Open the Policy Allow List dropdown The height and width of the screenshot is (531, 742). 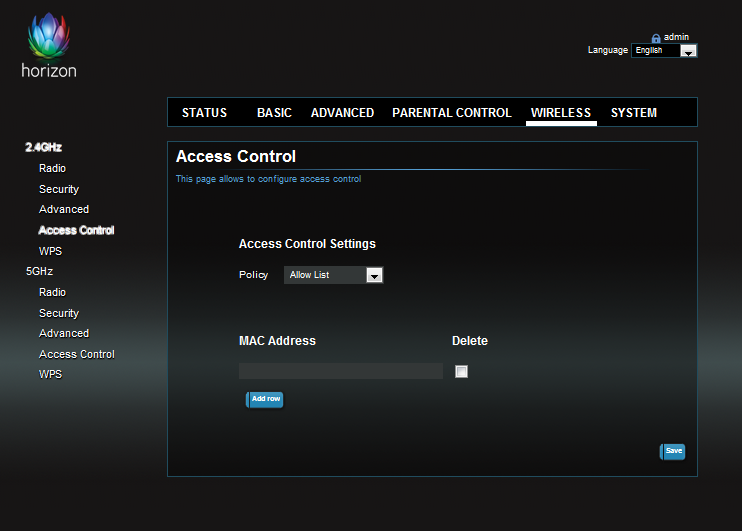pyautogui.click(x=333, y=275)
